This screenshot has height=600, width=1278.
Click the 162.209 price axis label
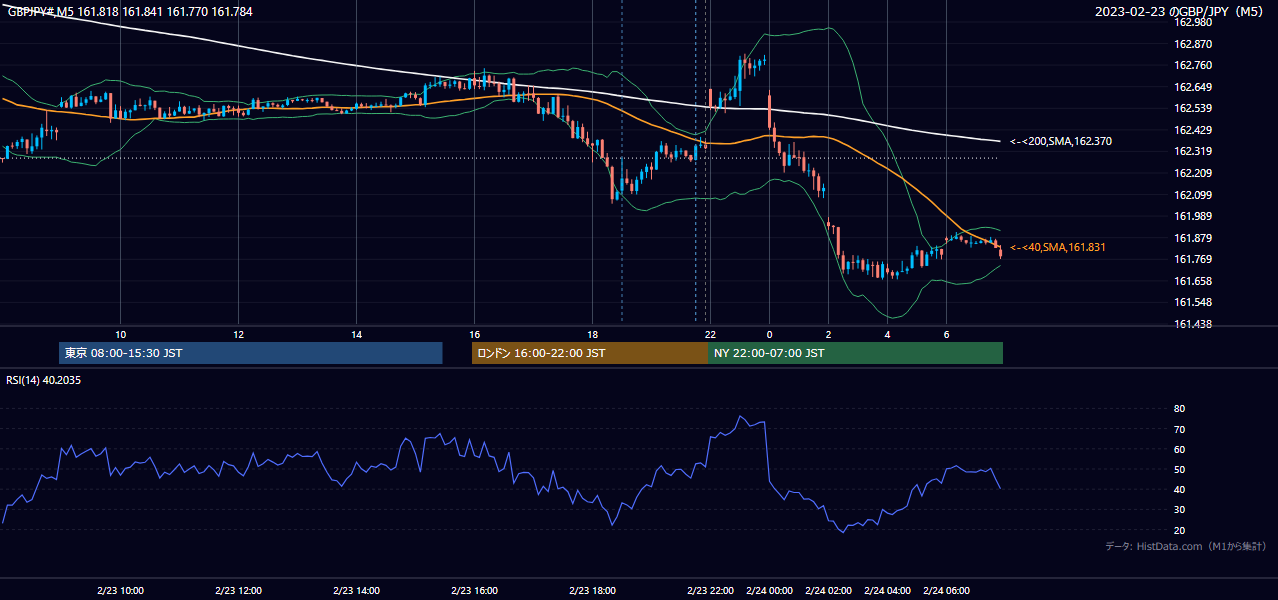1192,173
